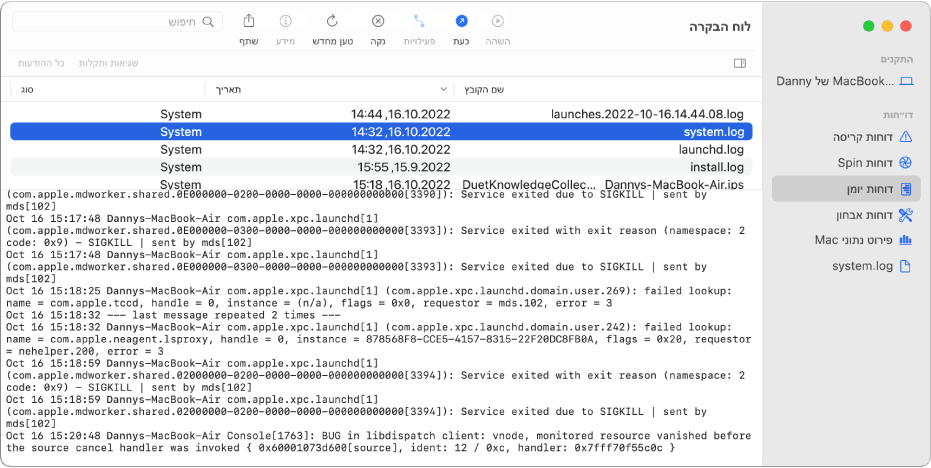This screenshot has width=931, height=468.
Task: Click the crash reports warning triangle icon
Action: pos(905,137)
